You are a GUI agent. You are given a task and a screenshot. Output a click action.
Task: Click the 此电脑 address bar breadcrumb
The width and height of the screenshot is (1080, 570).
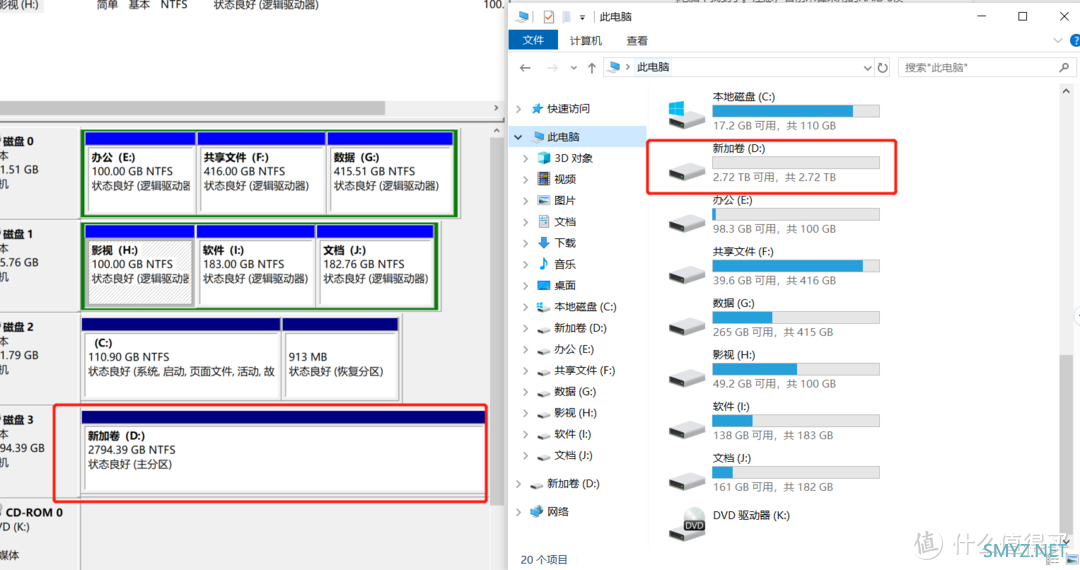click(653, 67)
